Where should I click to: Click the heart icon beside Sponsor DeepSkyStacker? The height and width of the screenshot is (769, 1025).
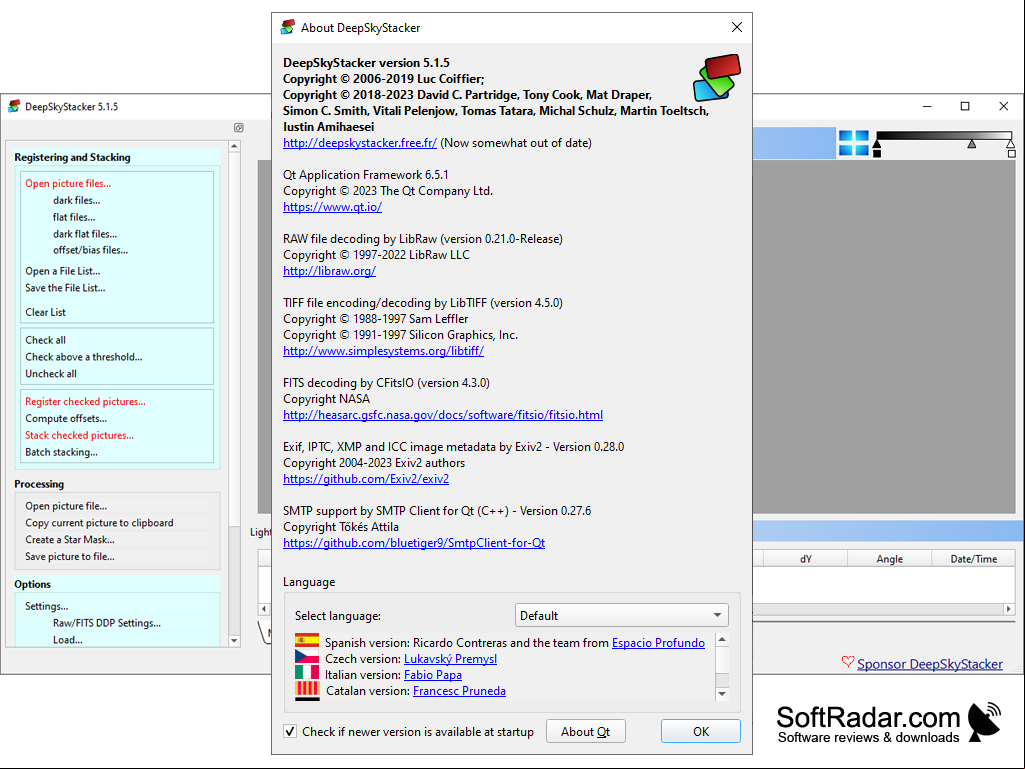848,662
